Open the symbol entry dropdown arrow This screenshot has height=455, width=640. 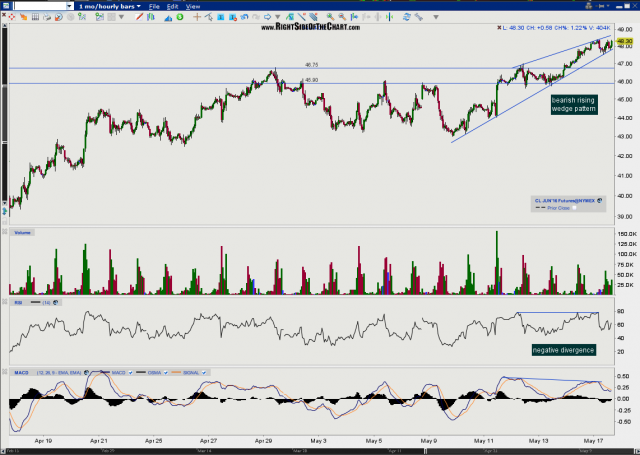(69, 6)
